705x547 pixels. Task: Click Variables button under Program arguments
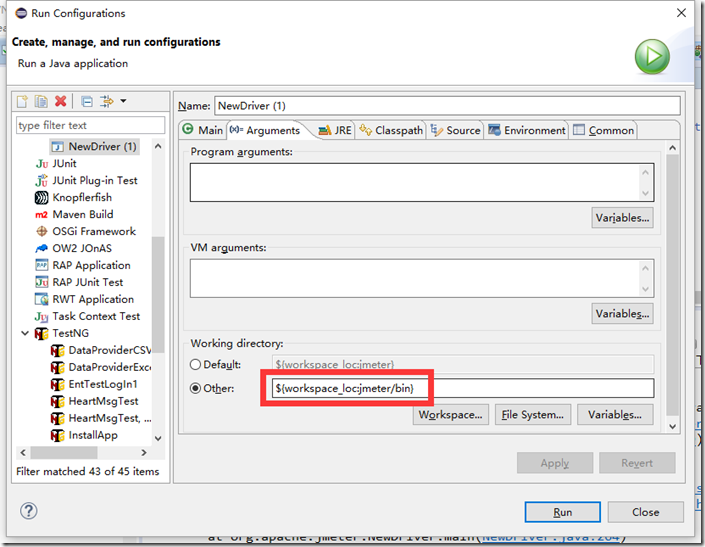(622, 218)
